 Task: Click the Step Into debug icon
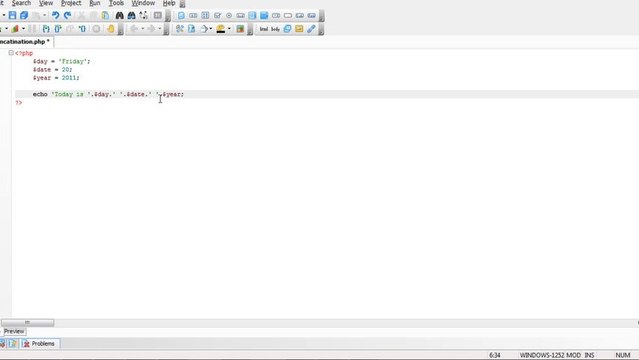click(x=46, y=29)
